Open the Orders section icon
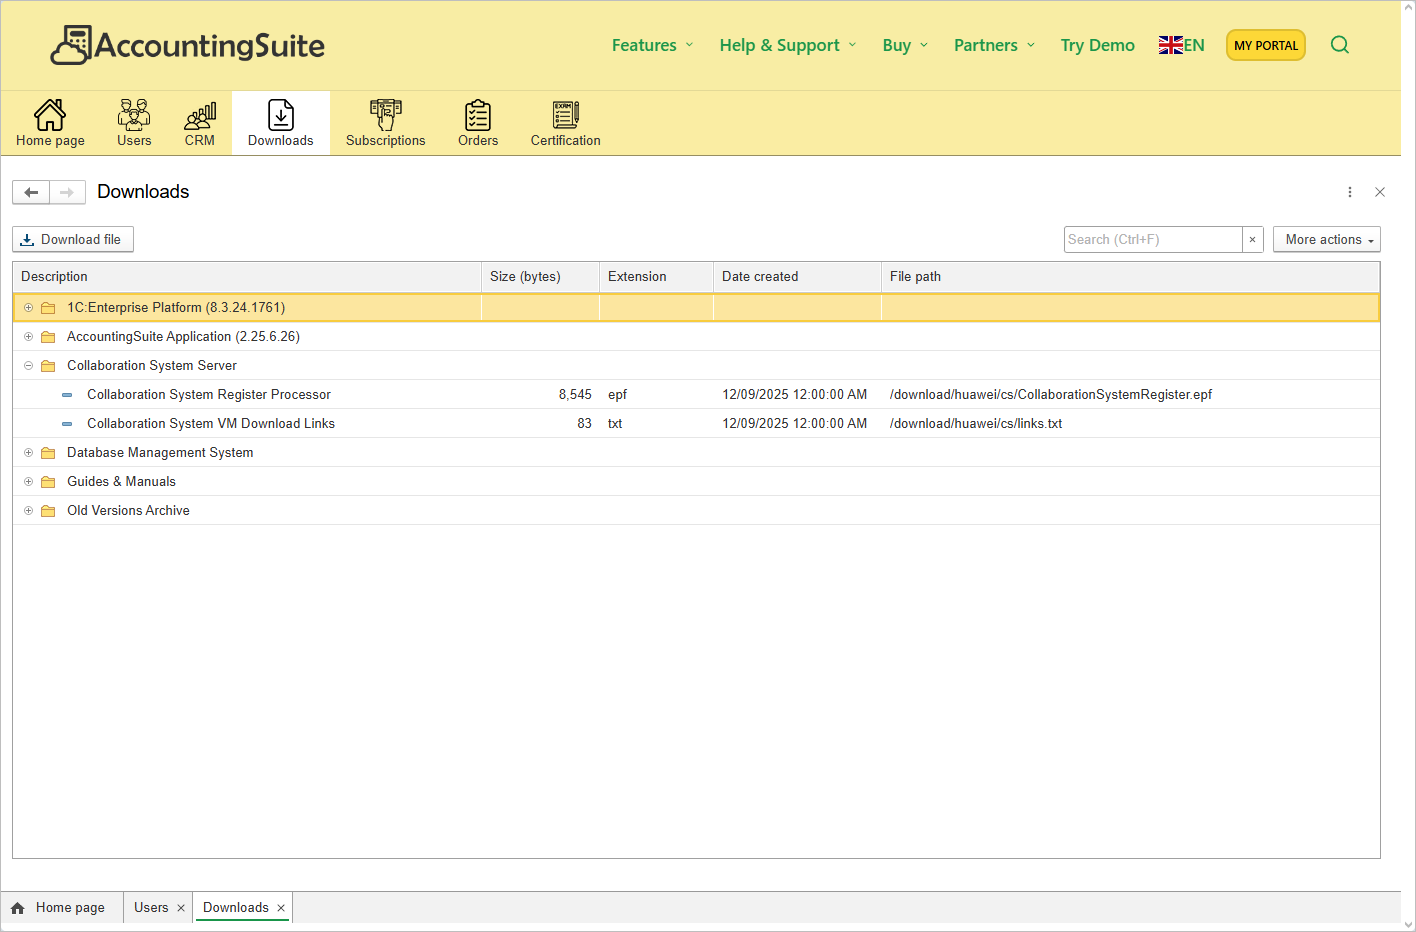This screenshot has height=932, width=1416. pos(478,115)
